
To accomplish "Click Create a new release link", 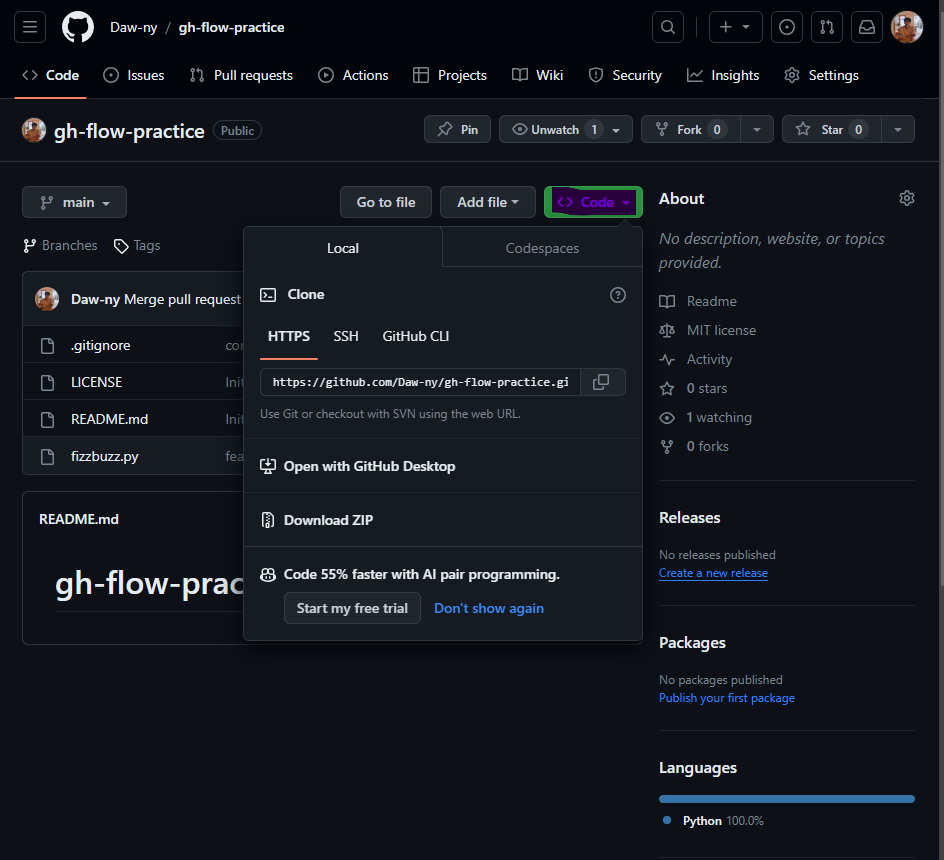I will (x=713, y=573).
